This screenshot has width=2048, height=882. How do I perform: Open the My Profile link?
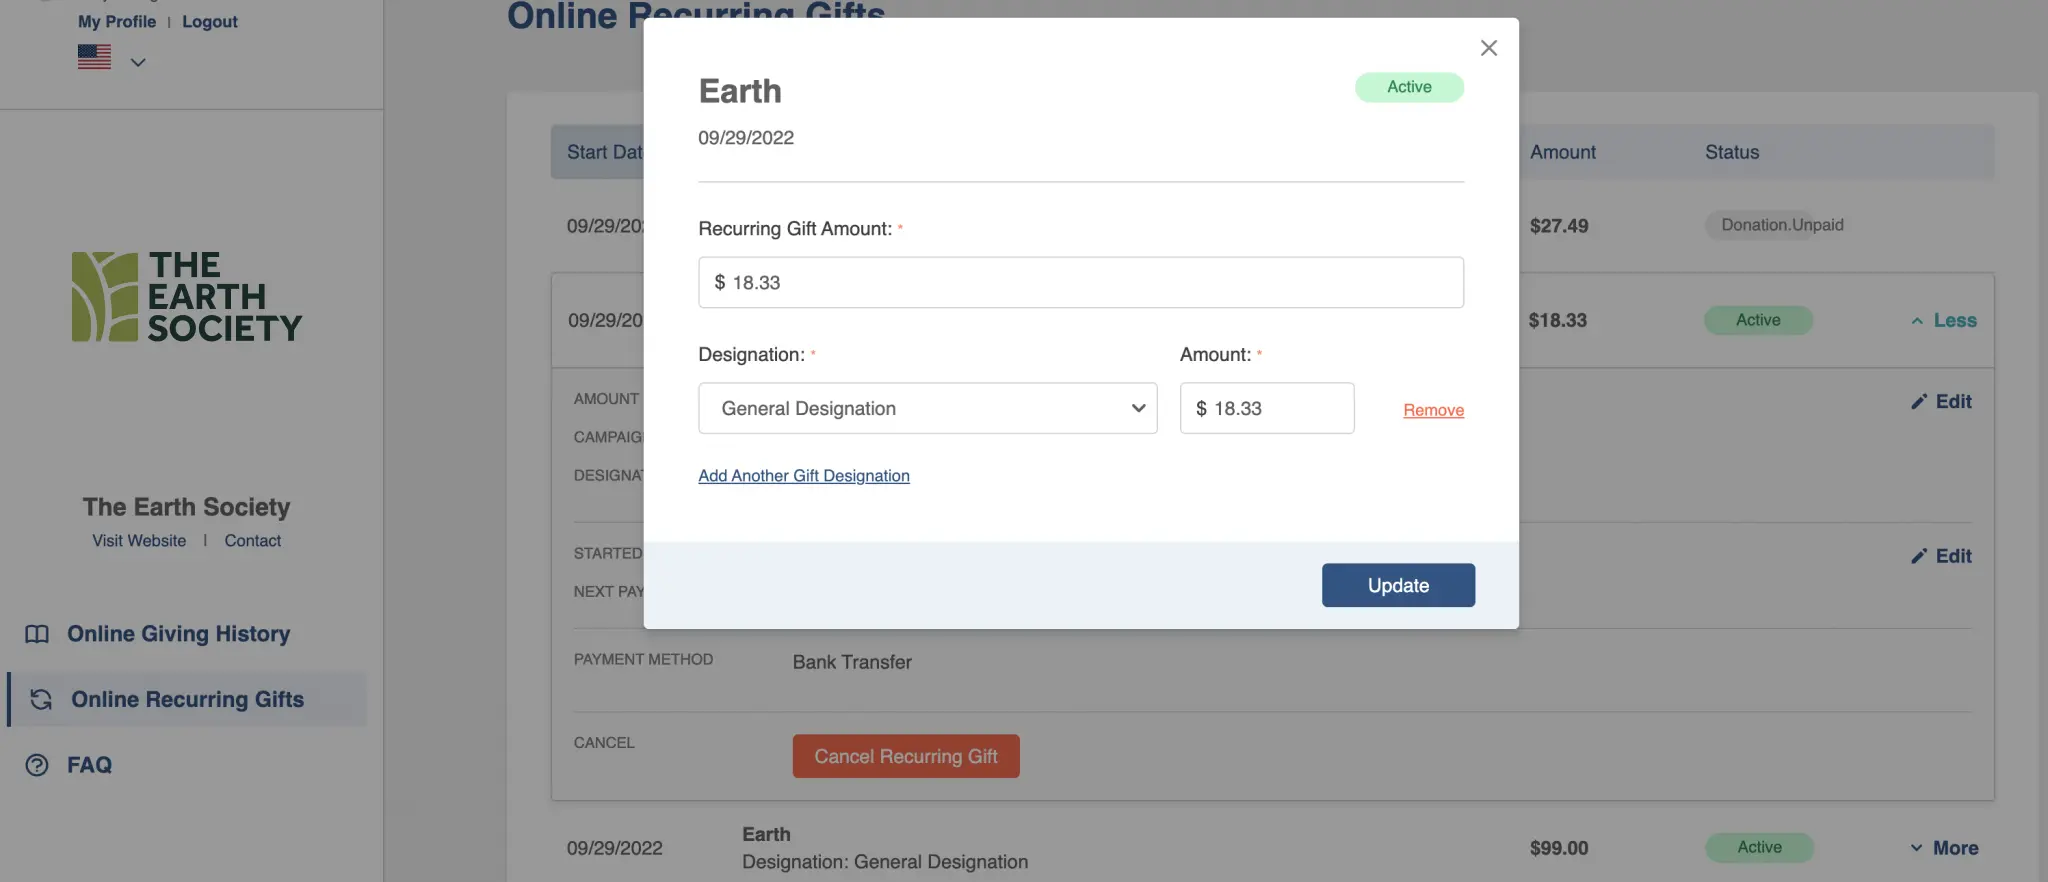click(117, 22)
